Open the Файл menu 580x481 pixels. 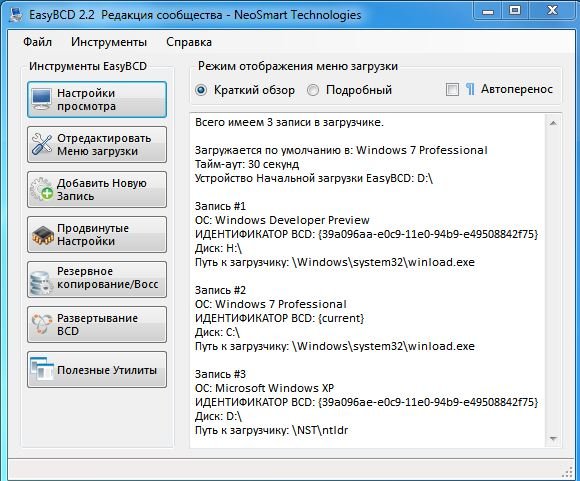click(37, 42)
